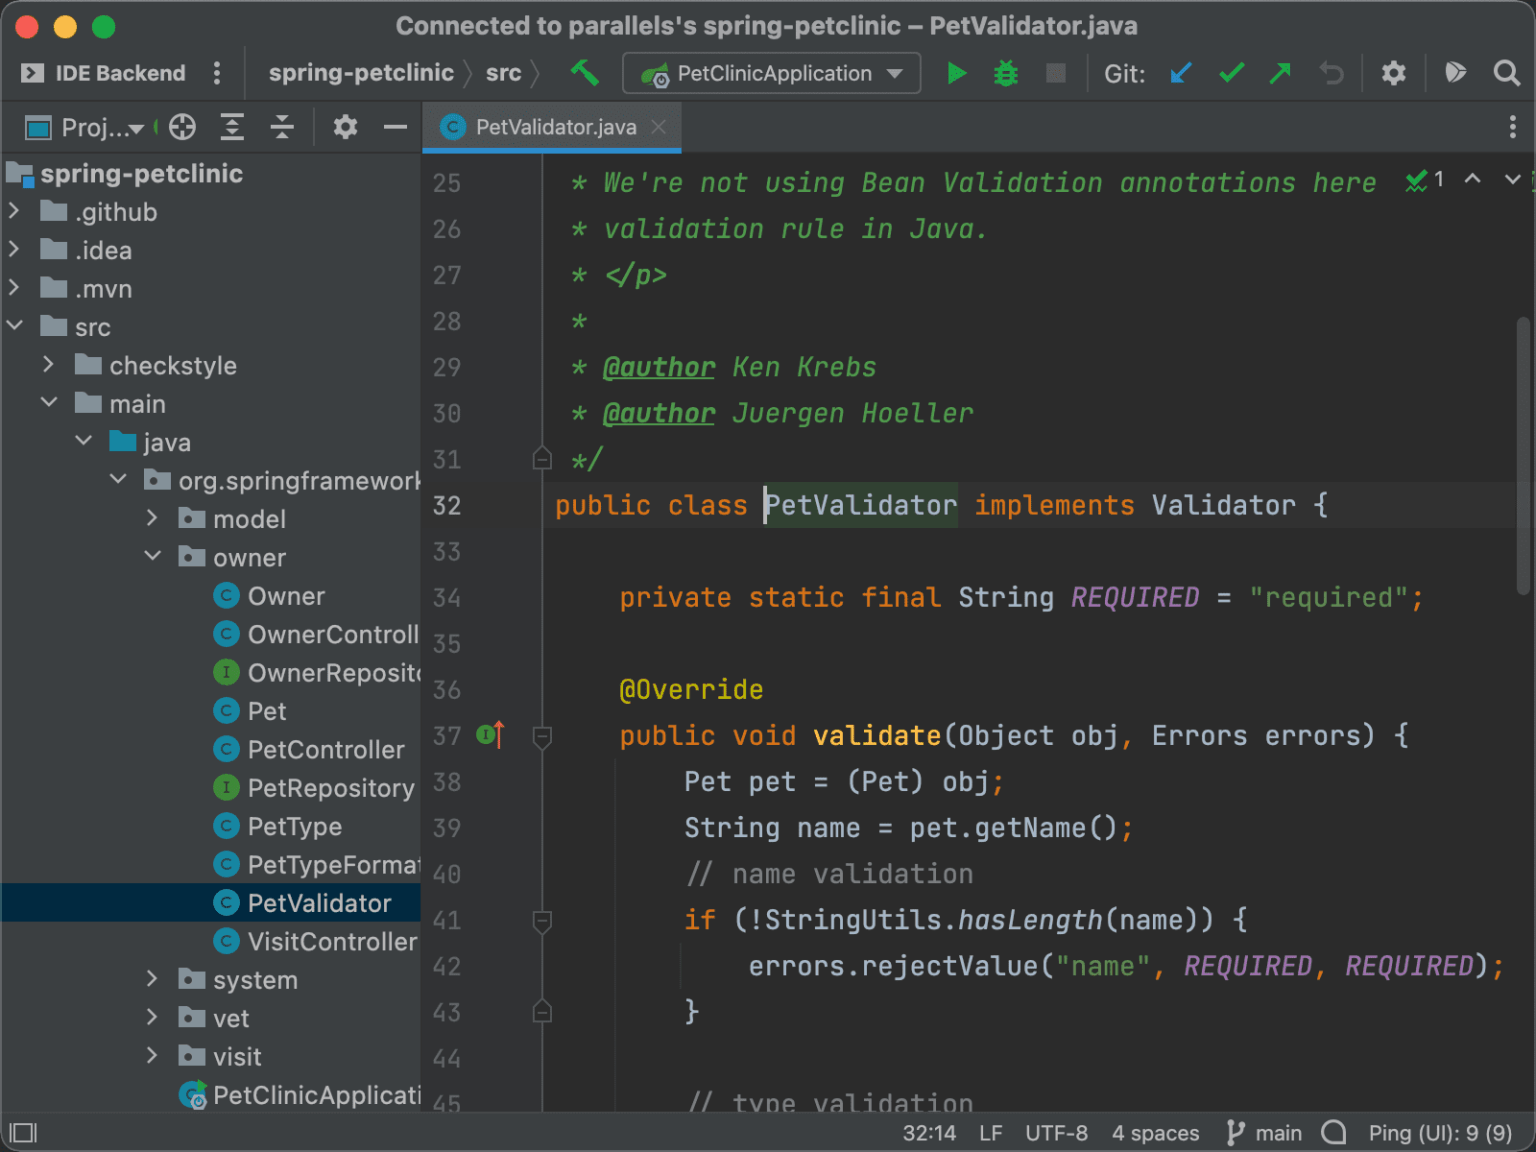Open spring-petclinic in the breadcrumb navigation
This screenshot has width=1536, height=1152.
click(x=361, y=73)
